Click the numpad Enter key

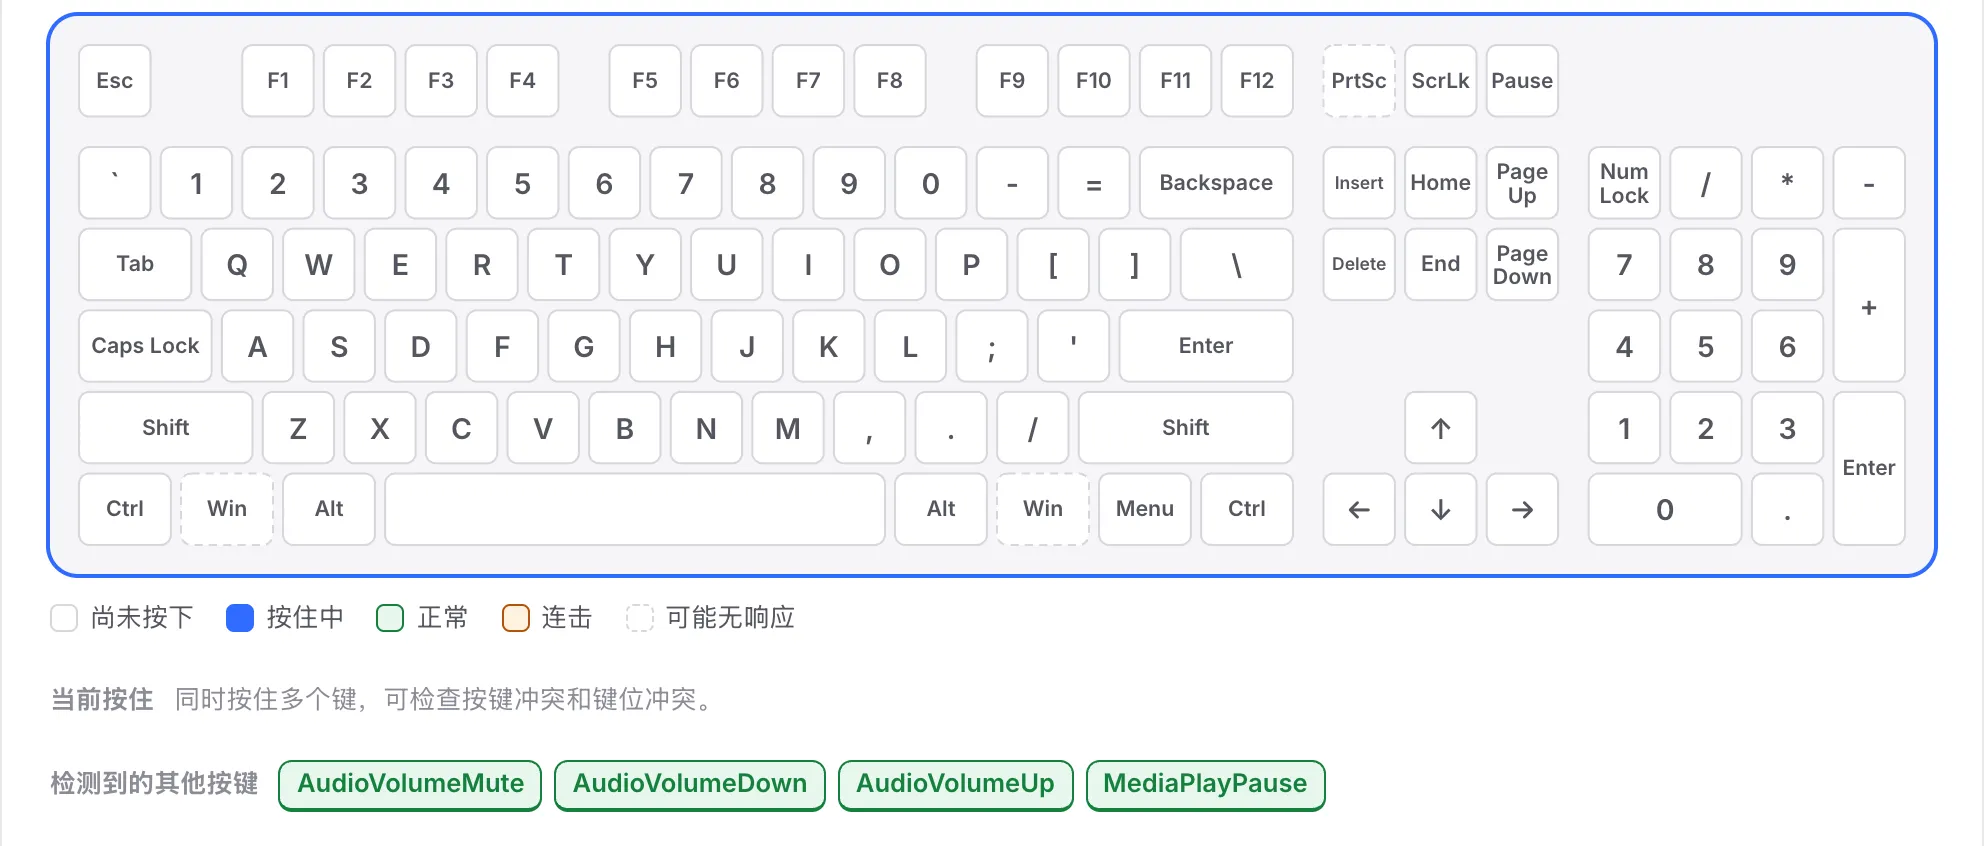coord(1869,468)
